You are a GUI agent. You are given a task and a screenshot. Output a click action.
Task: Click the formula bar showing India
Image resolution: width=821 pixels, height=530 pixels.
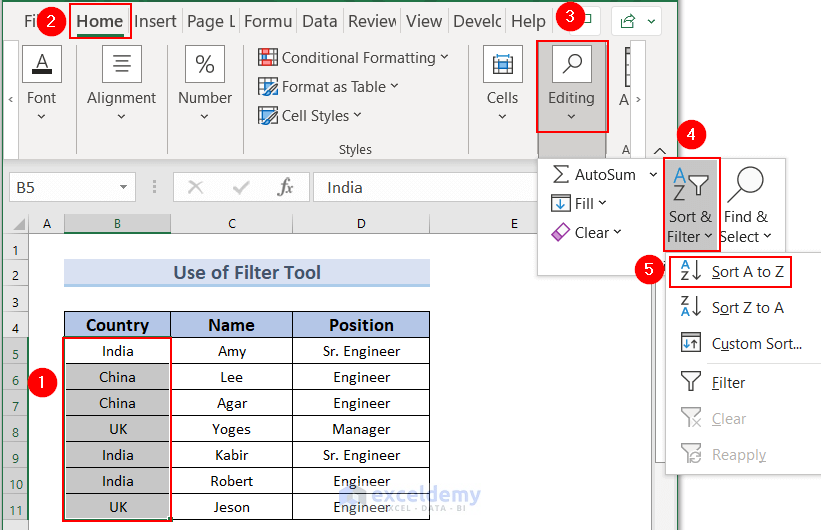click(420, 187)
